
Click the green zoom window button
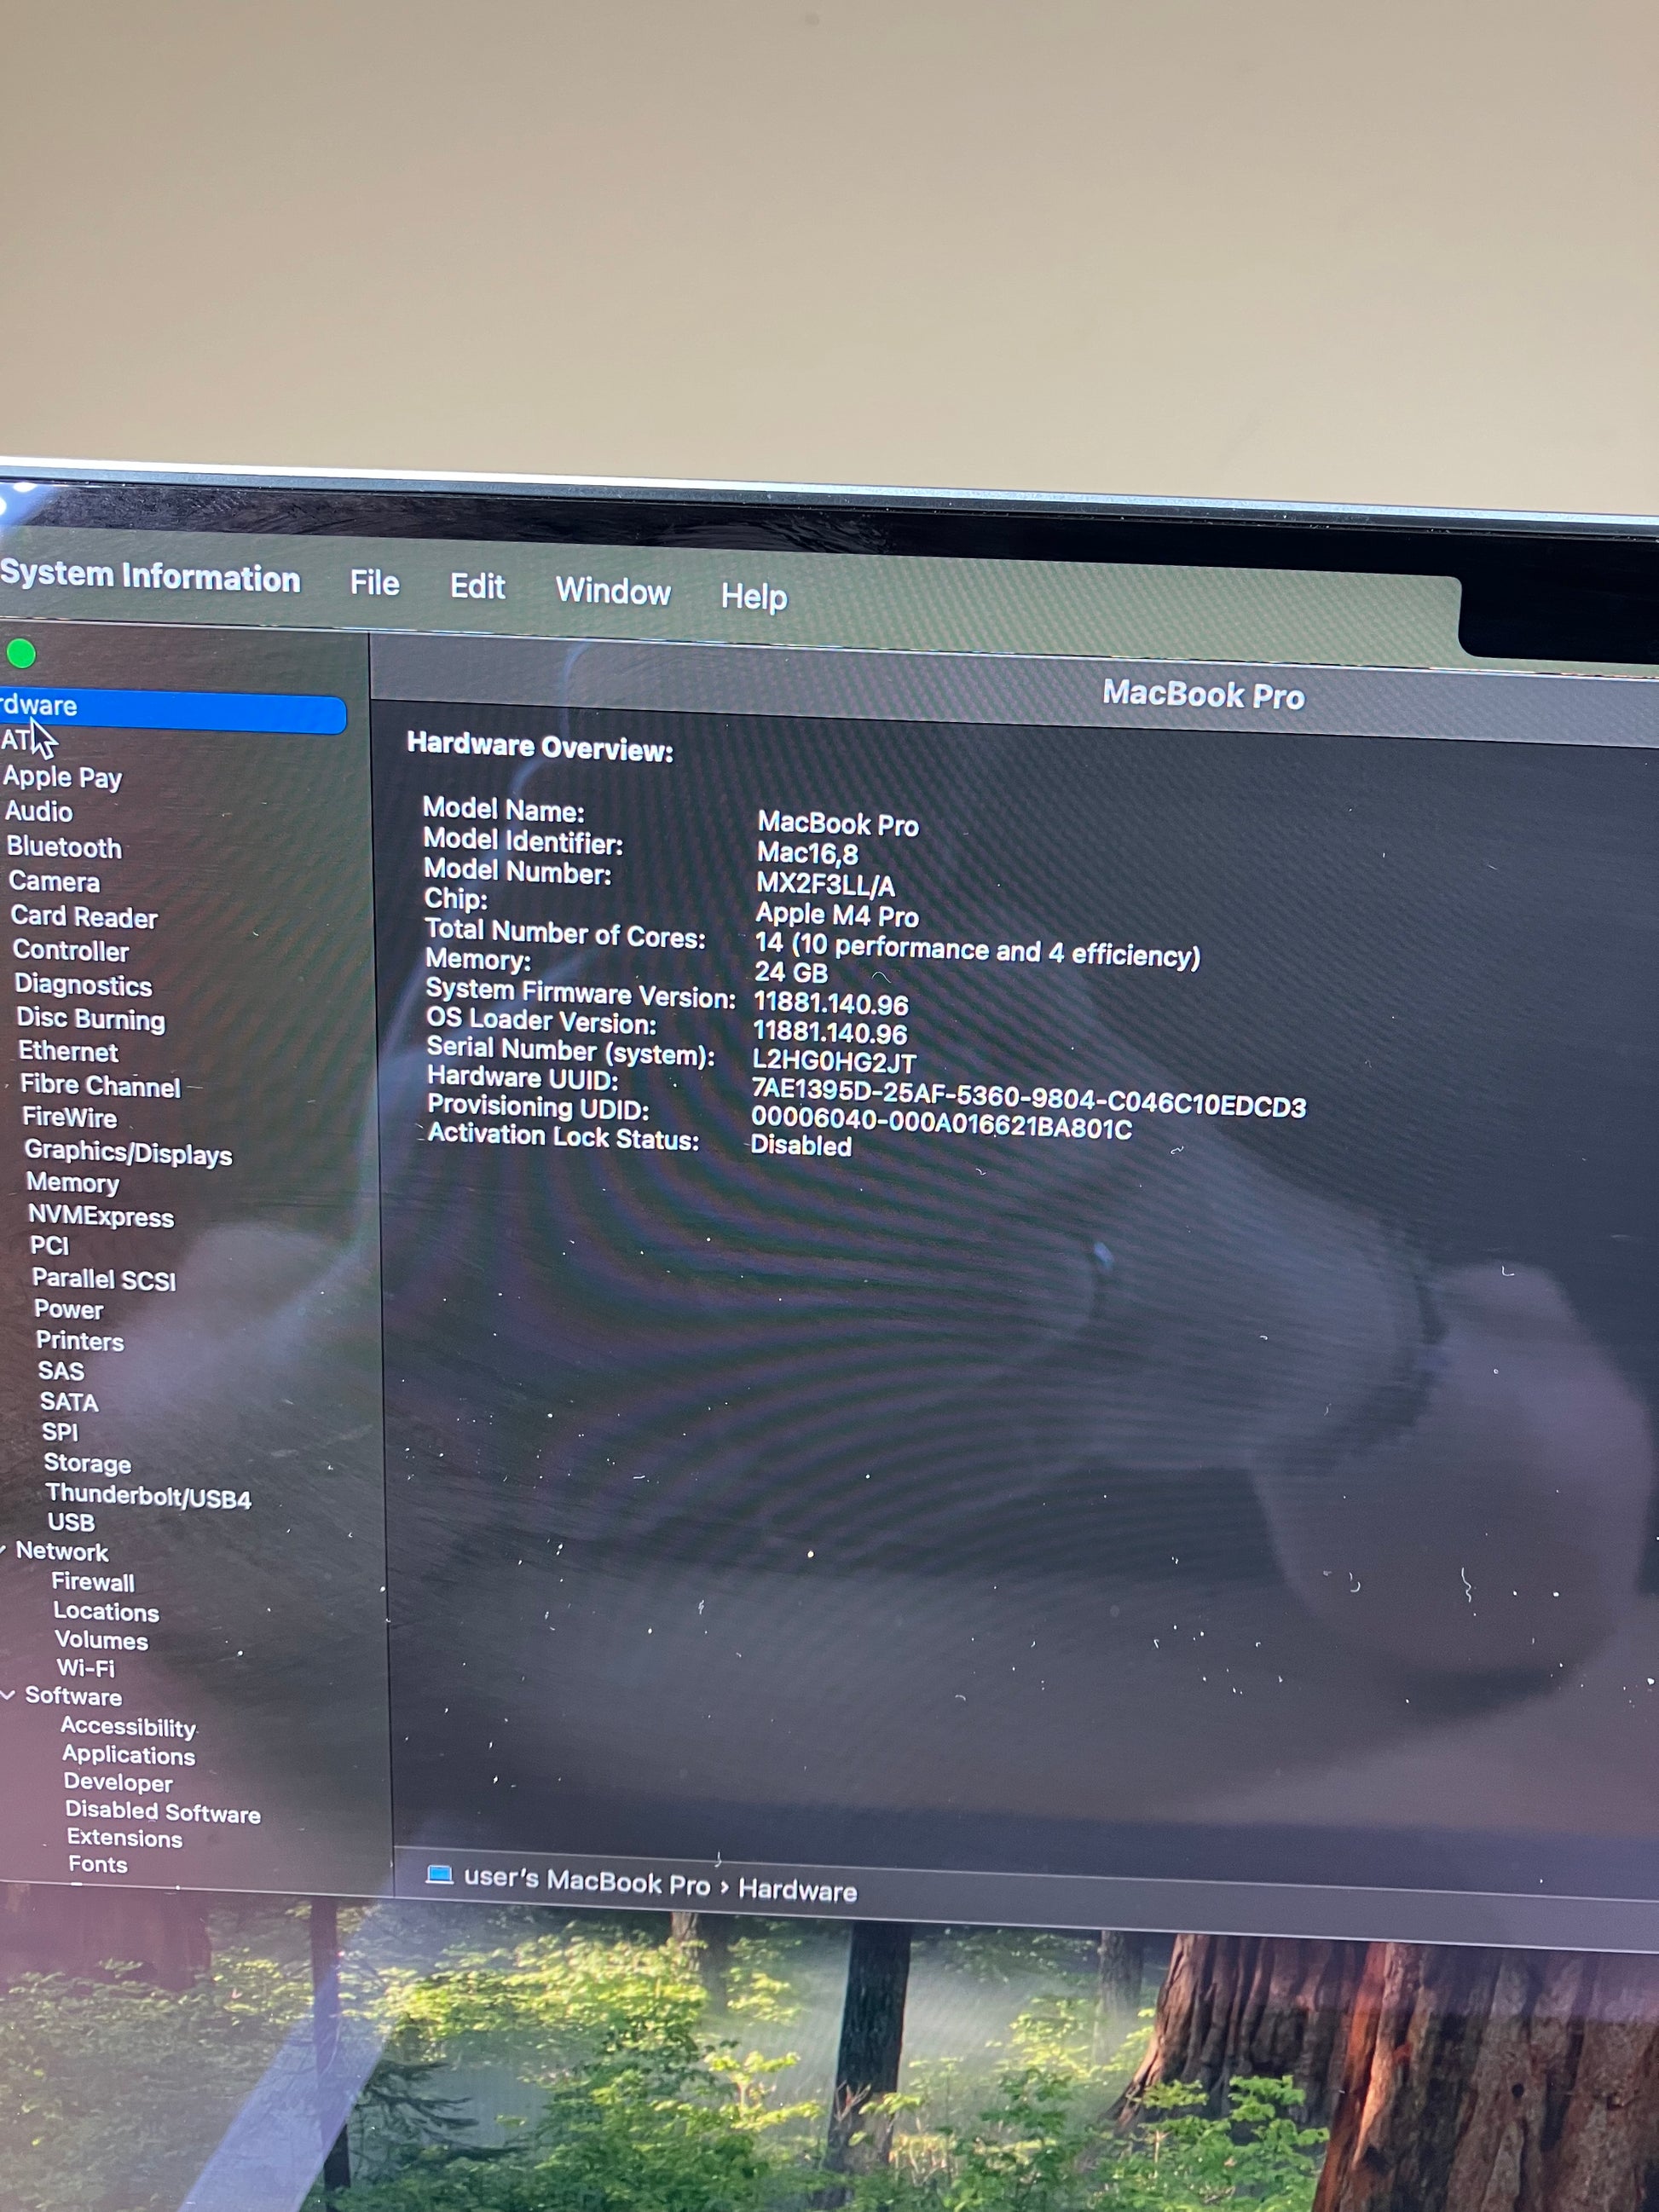21,654
